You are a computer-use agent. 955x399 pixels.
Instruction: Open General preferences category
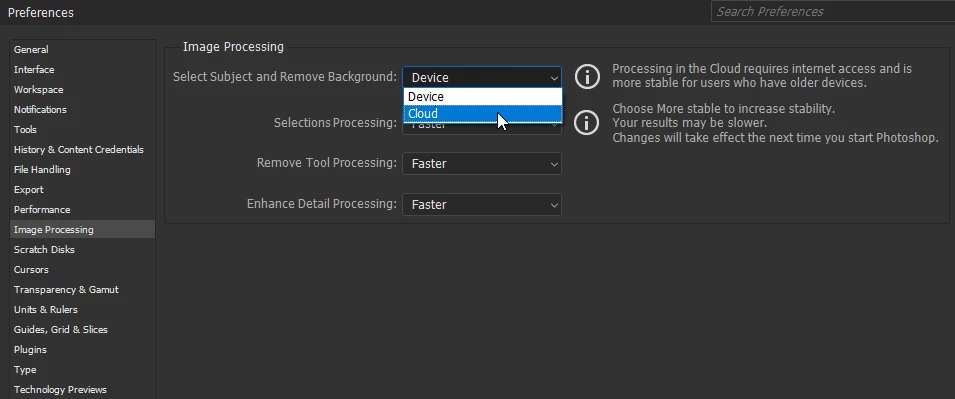tap(31, 50)
